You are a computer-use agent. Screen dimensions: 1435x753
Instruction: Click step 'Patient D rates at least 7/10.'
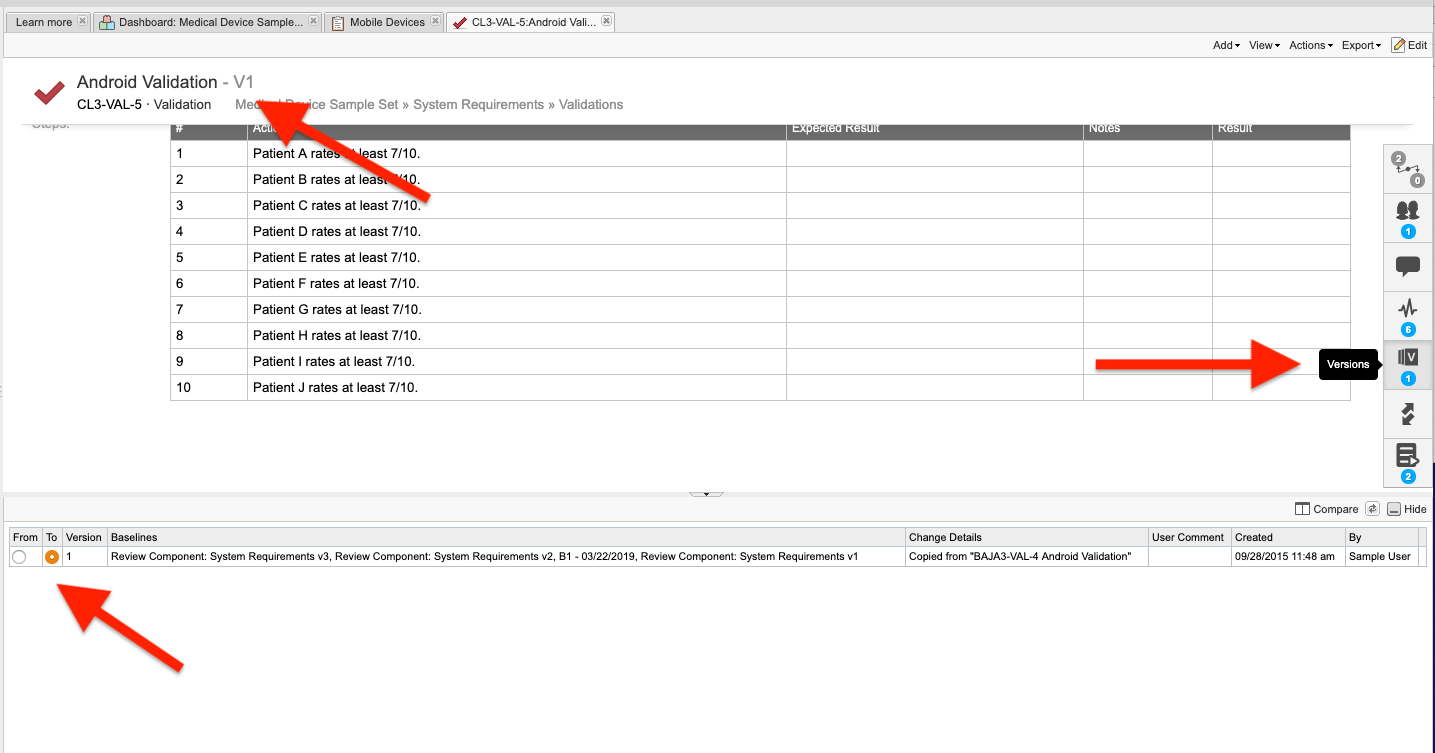coord(337,231)
